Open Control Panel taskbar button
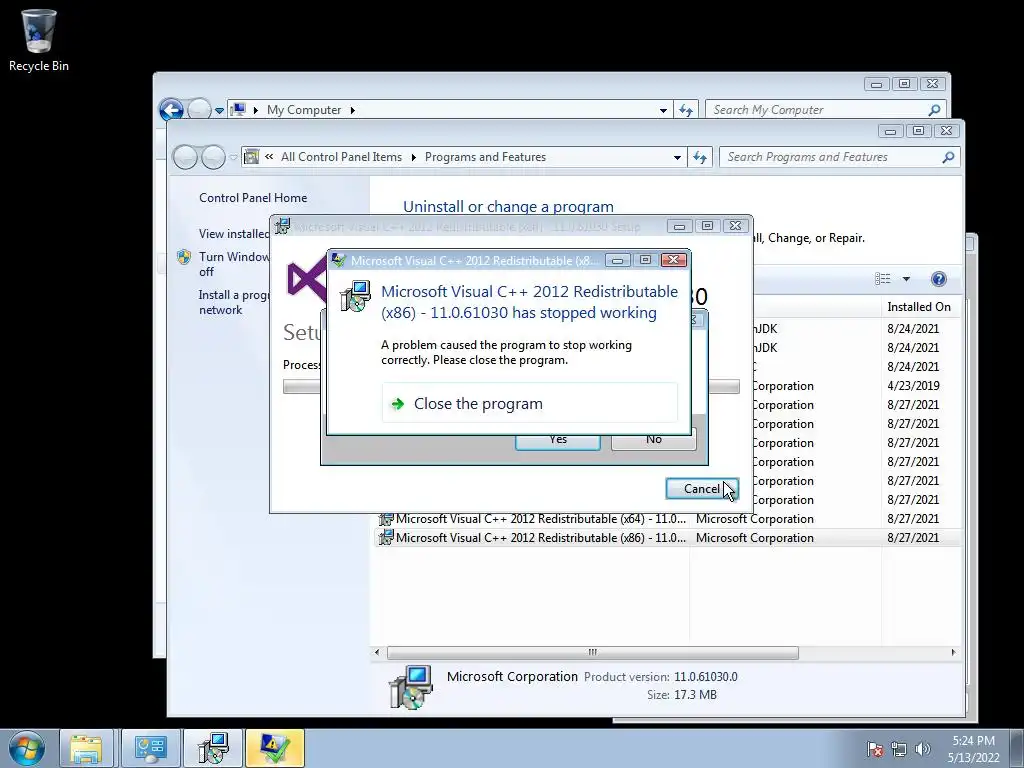Screen dimensions: 1024x768 (150, 748)
